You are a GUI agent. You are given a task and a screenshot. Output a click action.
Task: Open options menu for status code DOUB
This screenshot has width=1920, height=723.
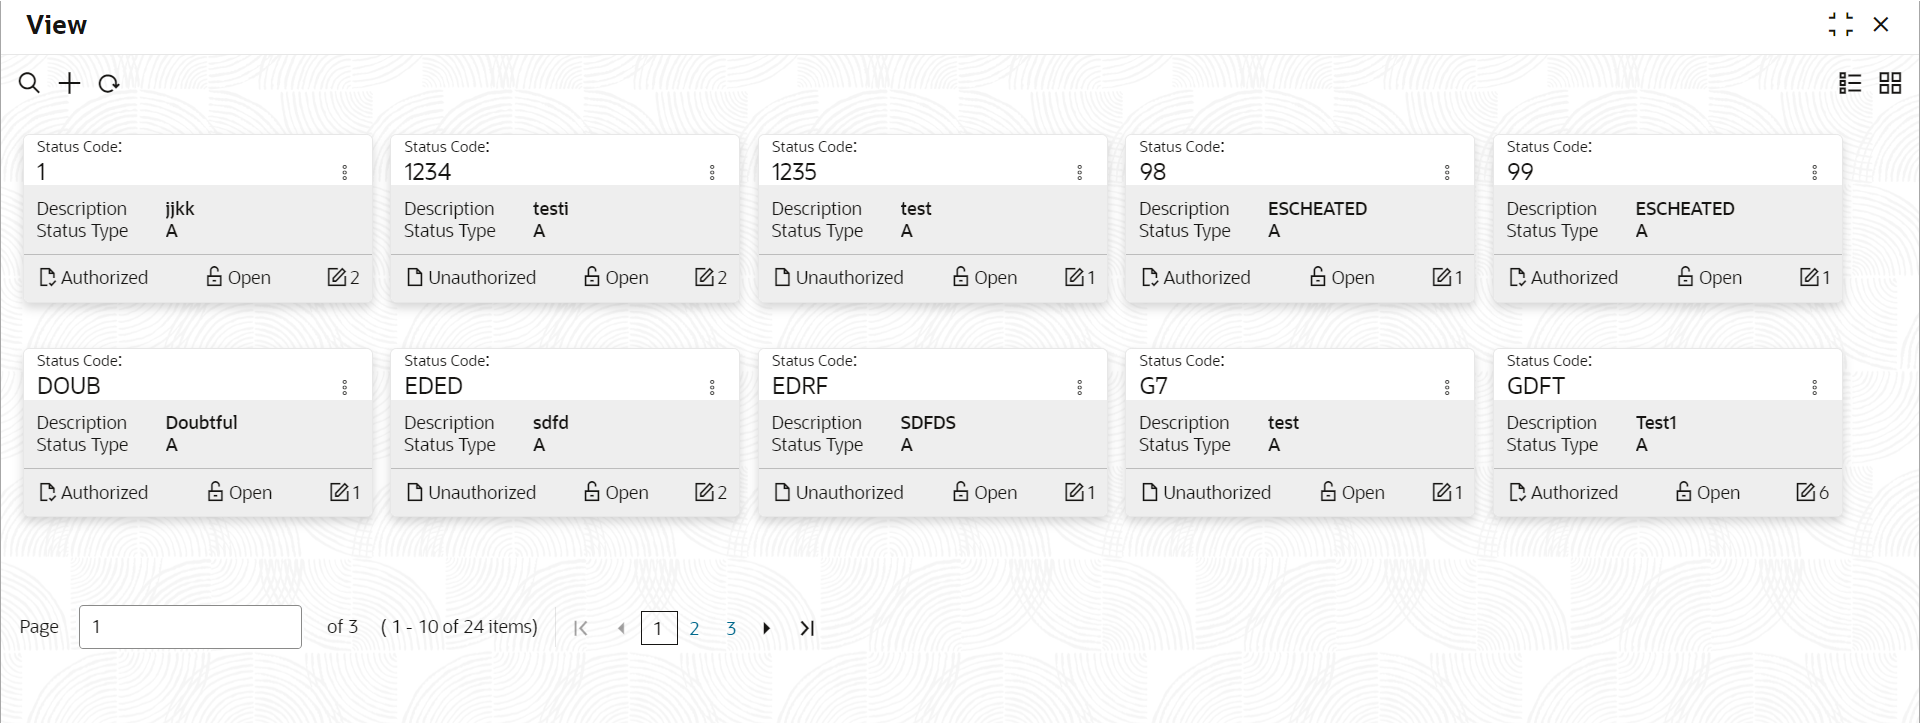pyautogui.click(x=345, y=387)
